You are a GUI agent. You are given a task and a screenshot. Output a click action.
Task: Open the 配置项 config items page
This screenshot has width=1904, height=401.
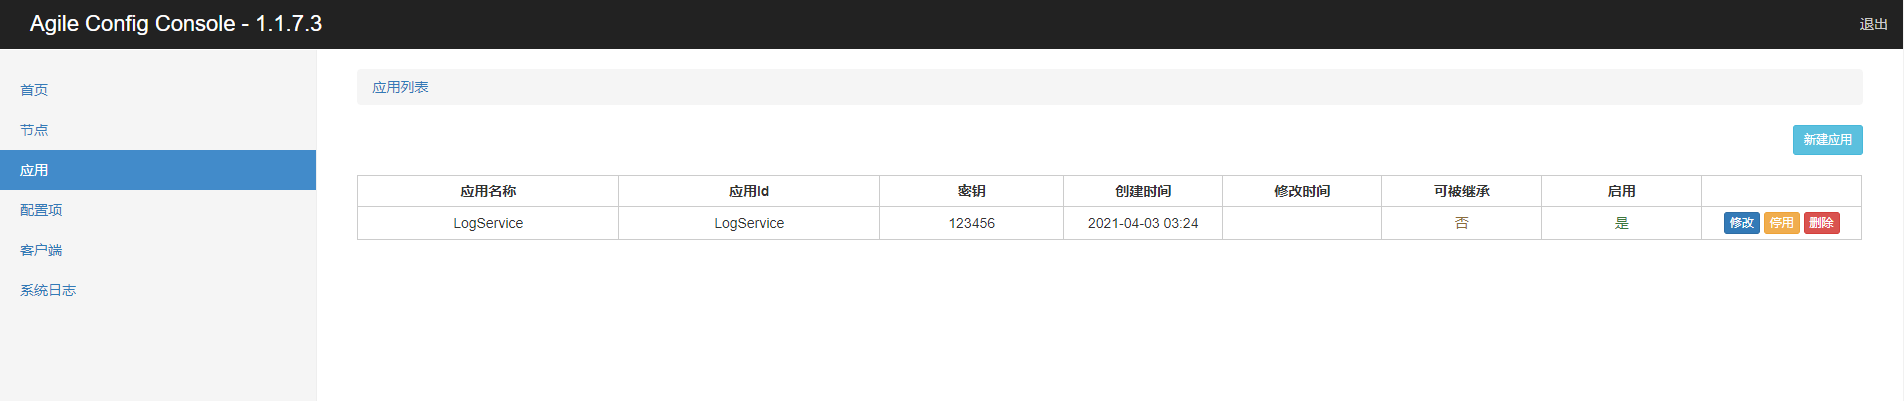[x=41, y=210]
